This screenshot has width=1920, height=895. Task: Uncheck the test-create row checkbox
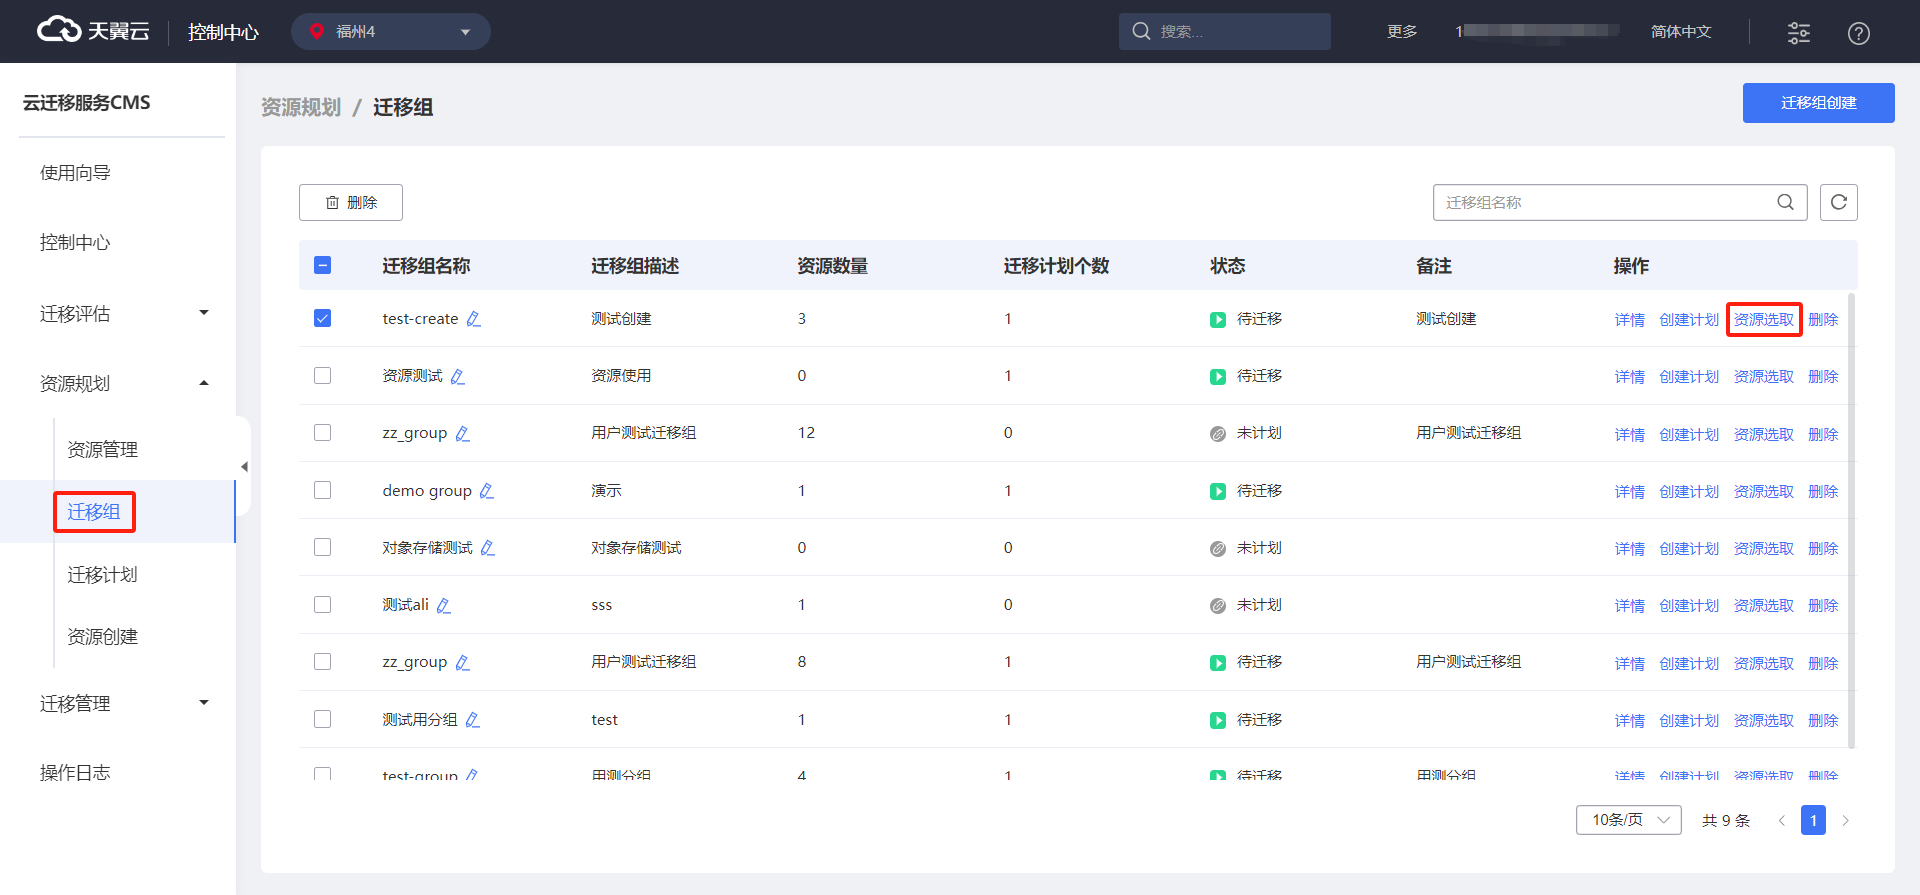pyautogui.click(x=322, y=318)
